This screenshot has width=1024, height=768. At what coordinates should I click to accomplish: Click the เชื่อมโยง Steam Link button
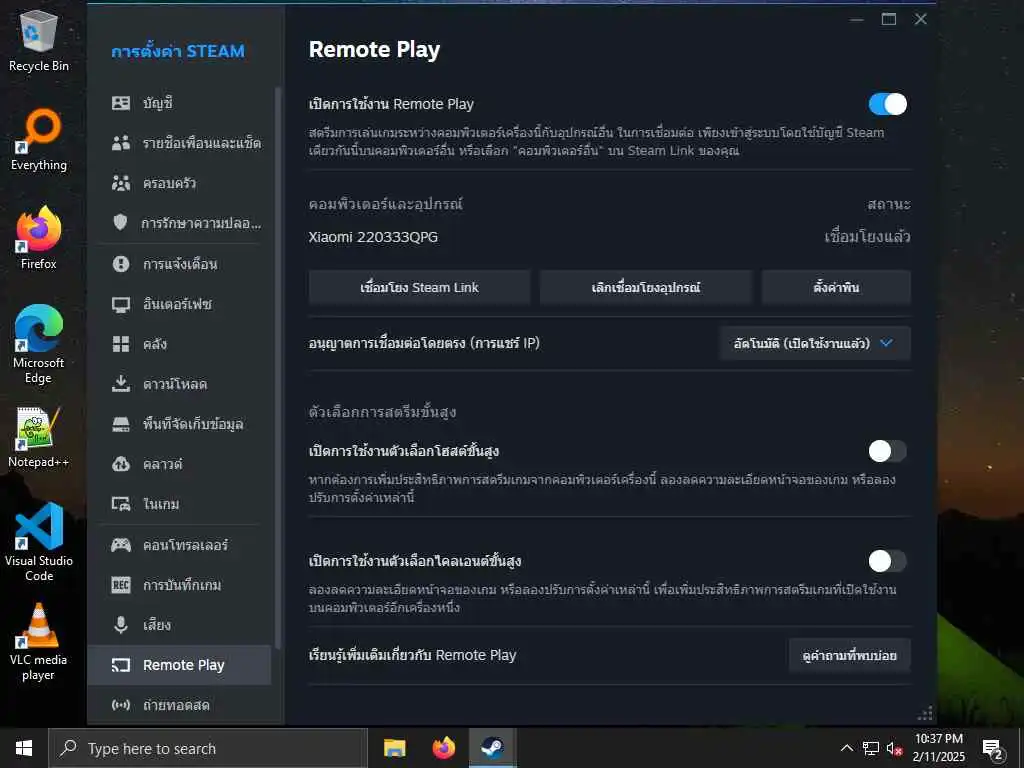click(419, 287)
